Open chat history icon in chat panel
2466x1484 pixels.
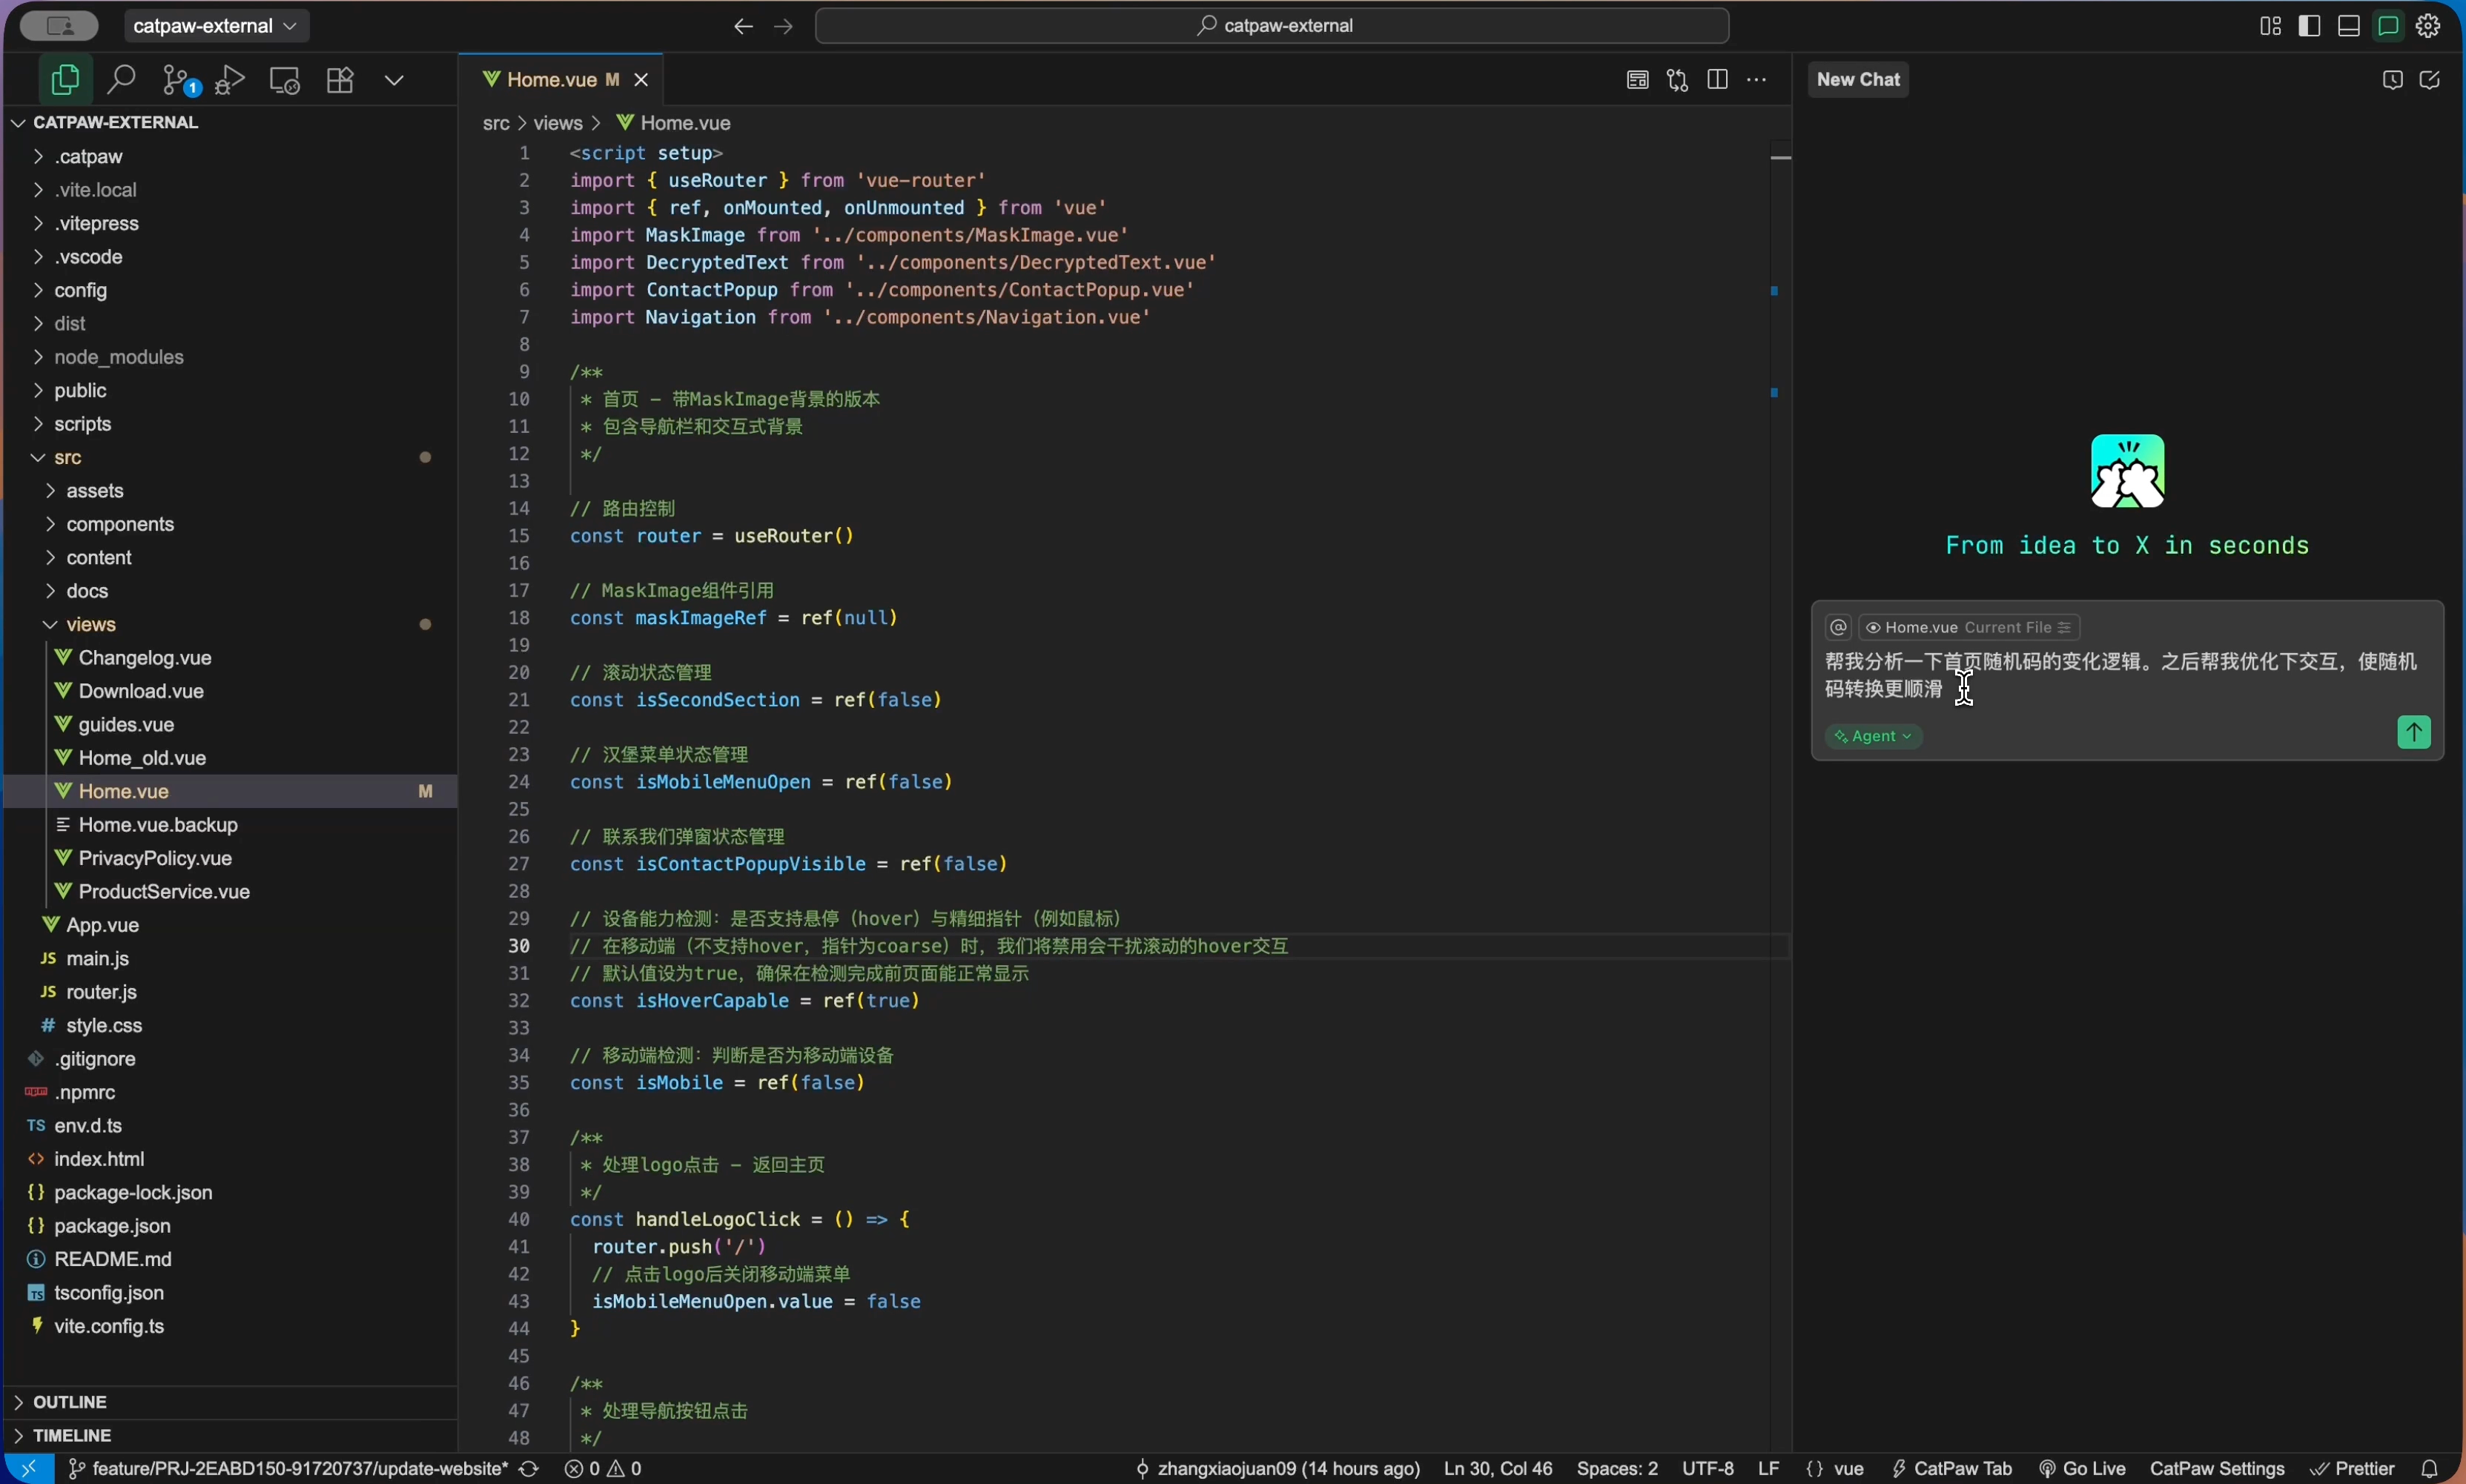[2392, 80]
